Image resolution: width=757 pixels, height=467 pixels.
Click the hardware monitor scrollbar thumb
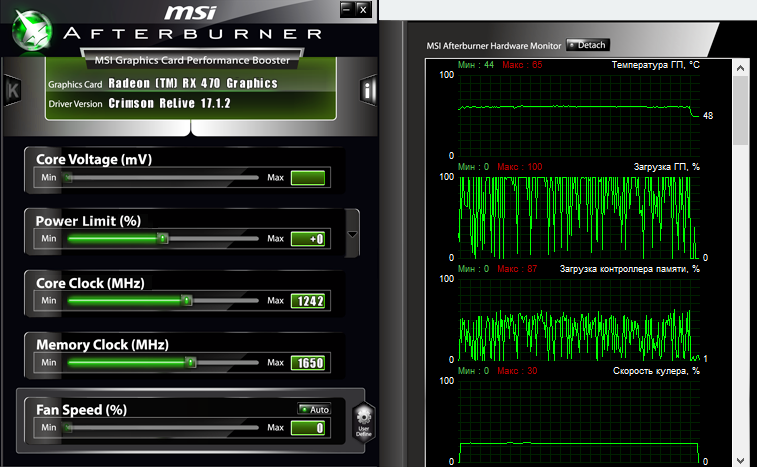[x=740, y=110]
